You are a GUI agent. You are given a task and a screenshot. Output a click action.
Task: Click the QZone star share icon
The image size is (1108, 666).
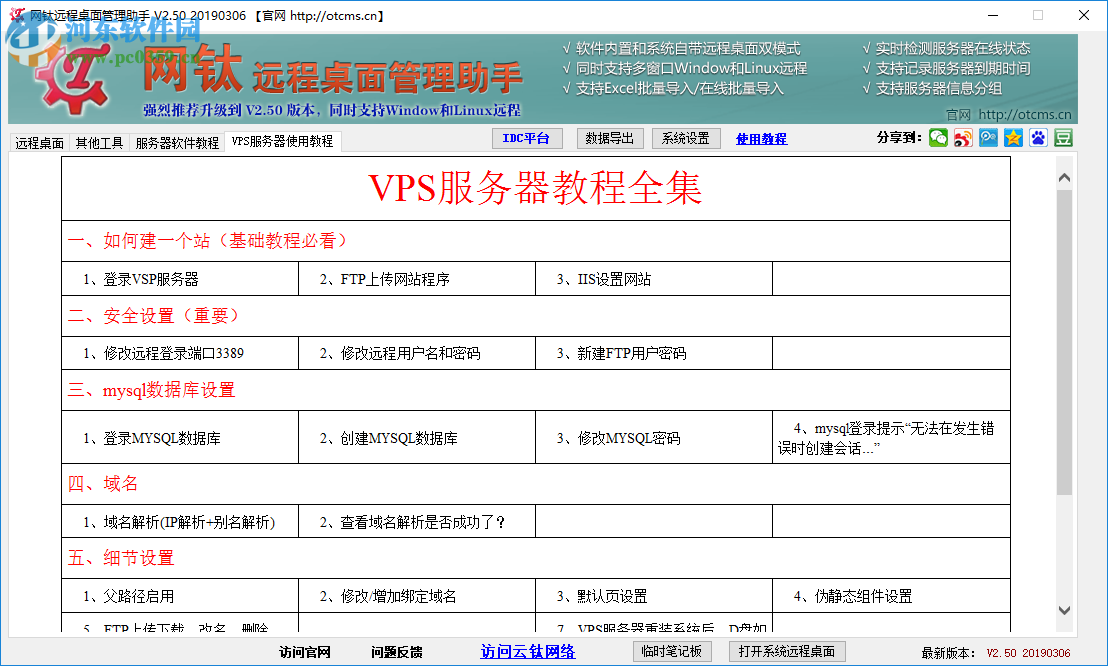[x=1013, y=137]
